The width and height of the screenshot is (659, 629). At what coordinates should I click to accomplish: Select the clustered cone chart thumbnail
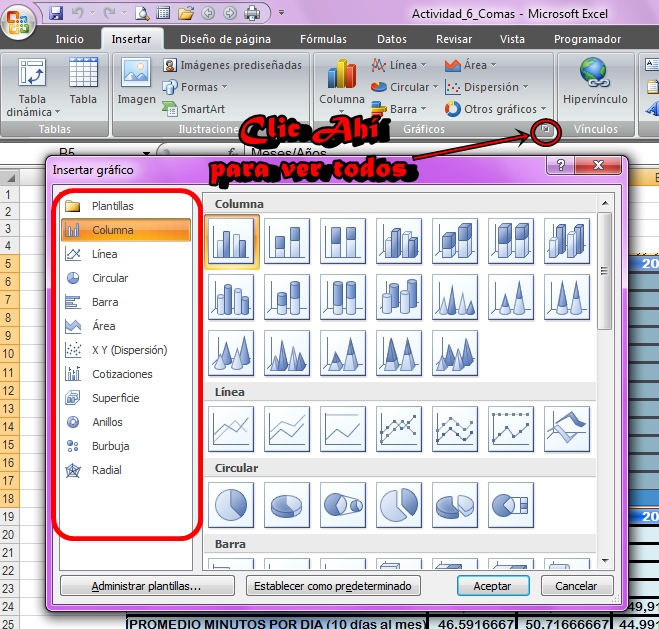(455, 297)
